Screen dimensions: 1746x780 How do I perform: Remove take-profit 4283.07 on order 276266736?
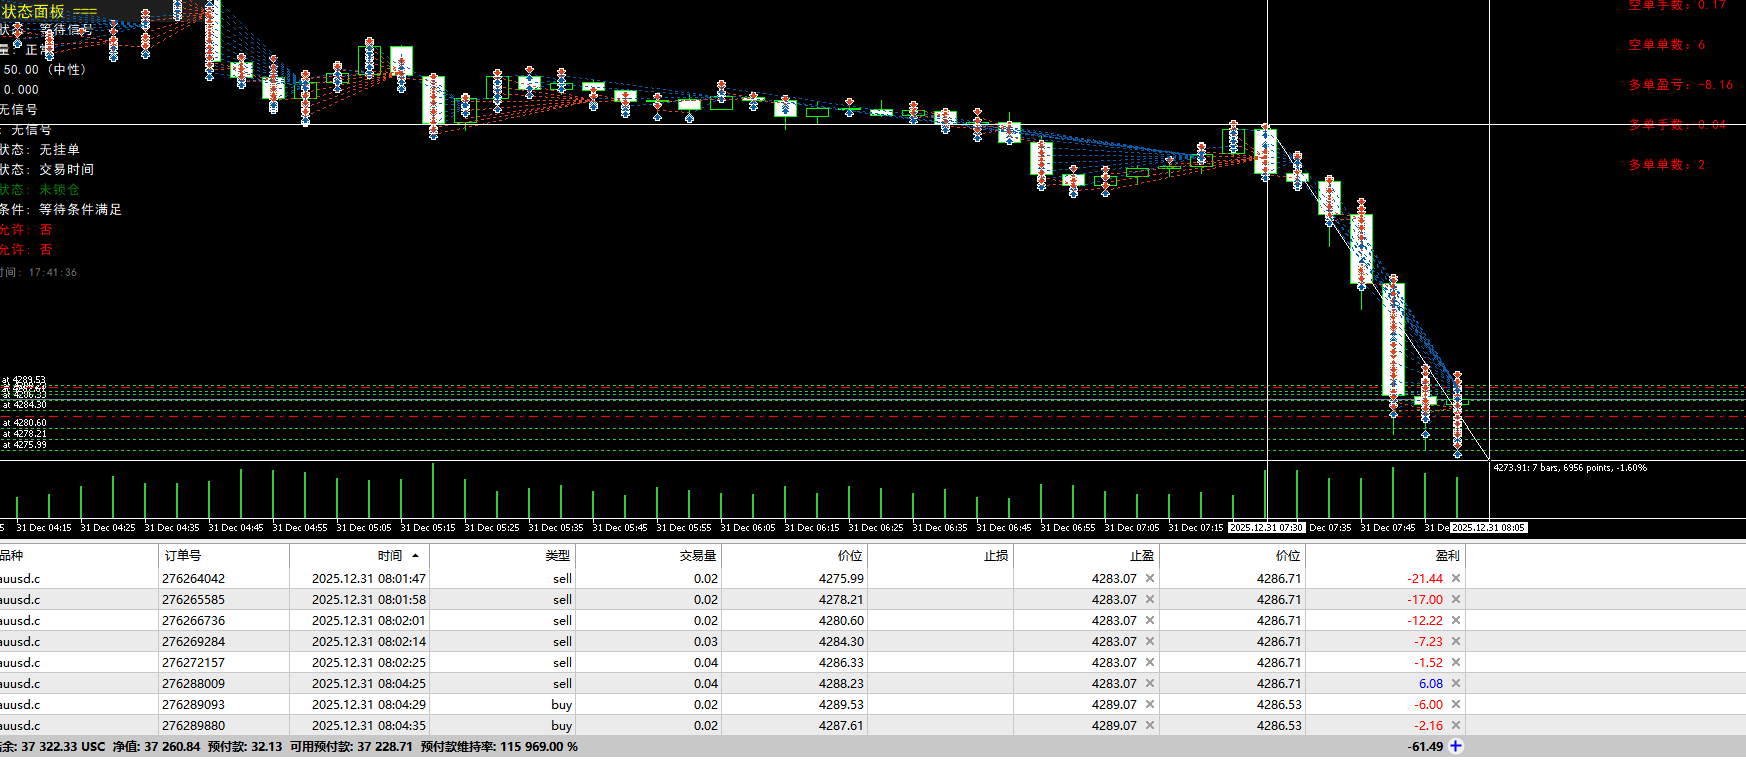pyautogui.click(x=1150, y=620)
